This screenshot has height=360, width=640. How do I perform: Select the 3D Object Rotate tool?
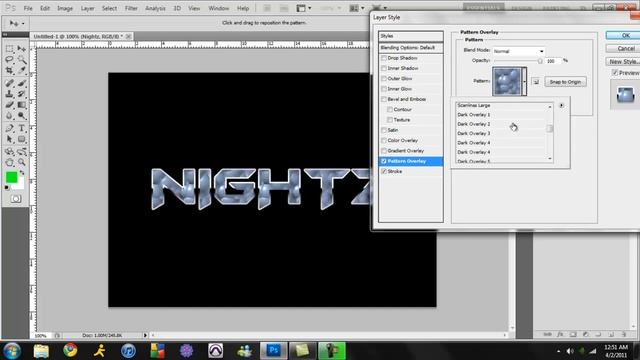[9, 152]
